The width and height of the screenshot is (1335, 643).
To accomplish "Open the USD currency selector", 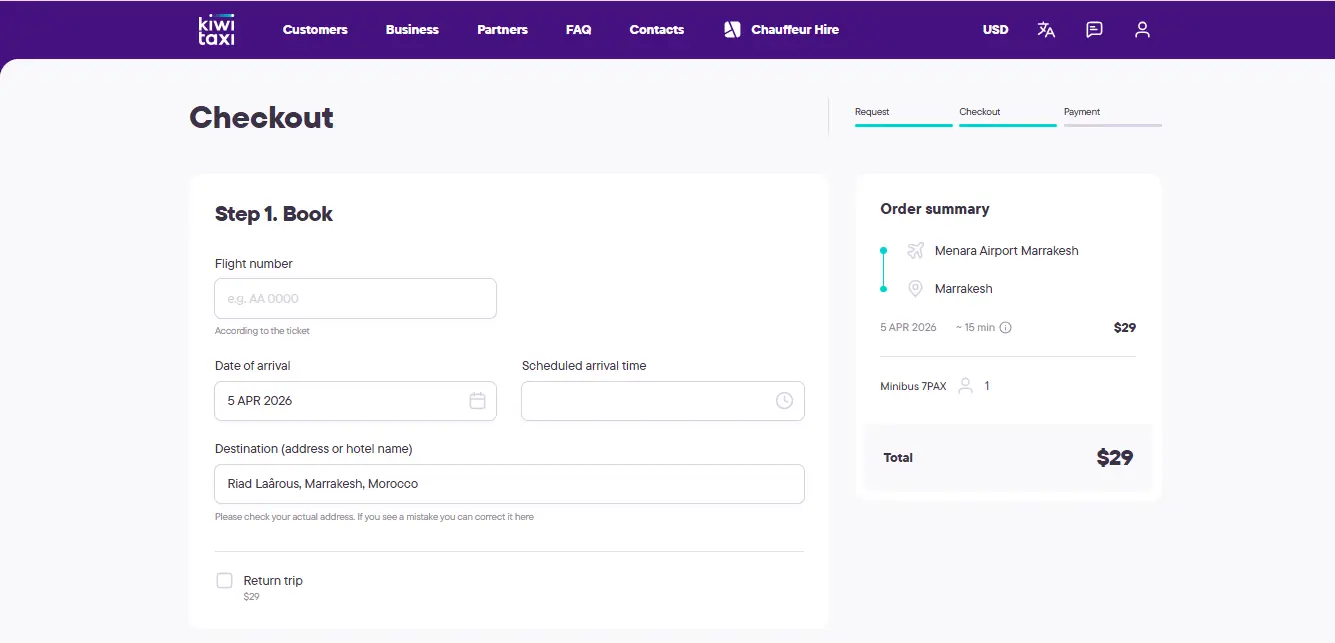I will [x=995, y=30].
